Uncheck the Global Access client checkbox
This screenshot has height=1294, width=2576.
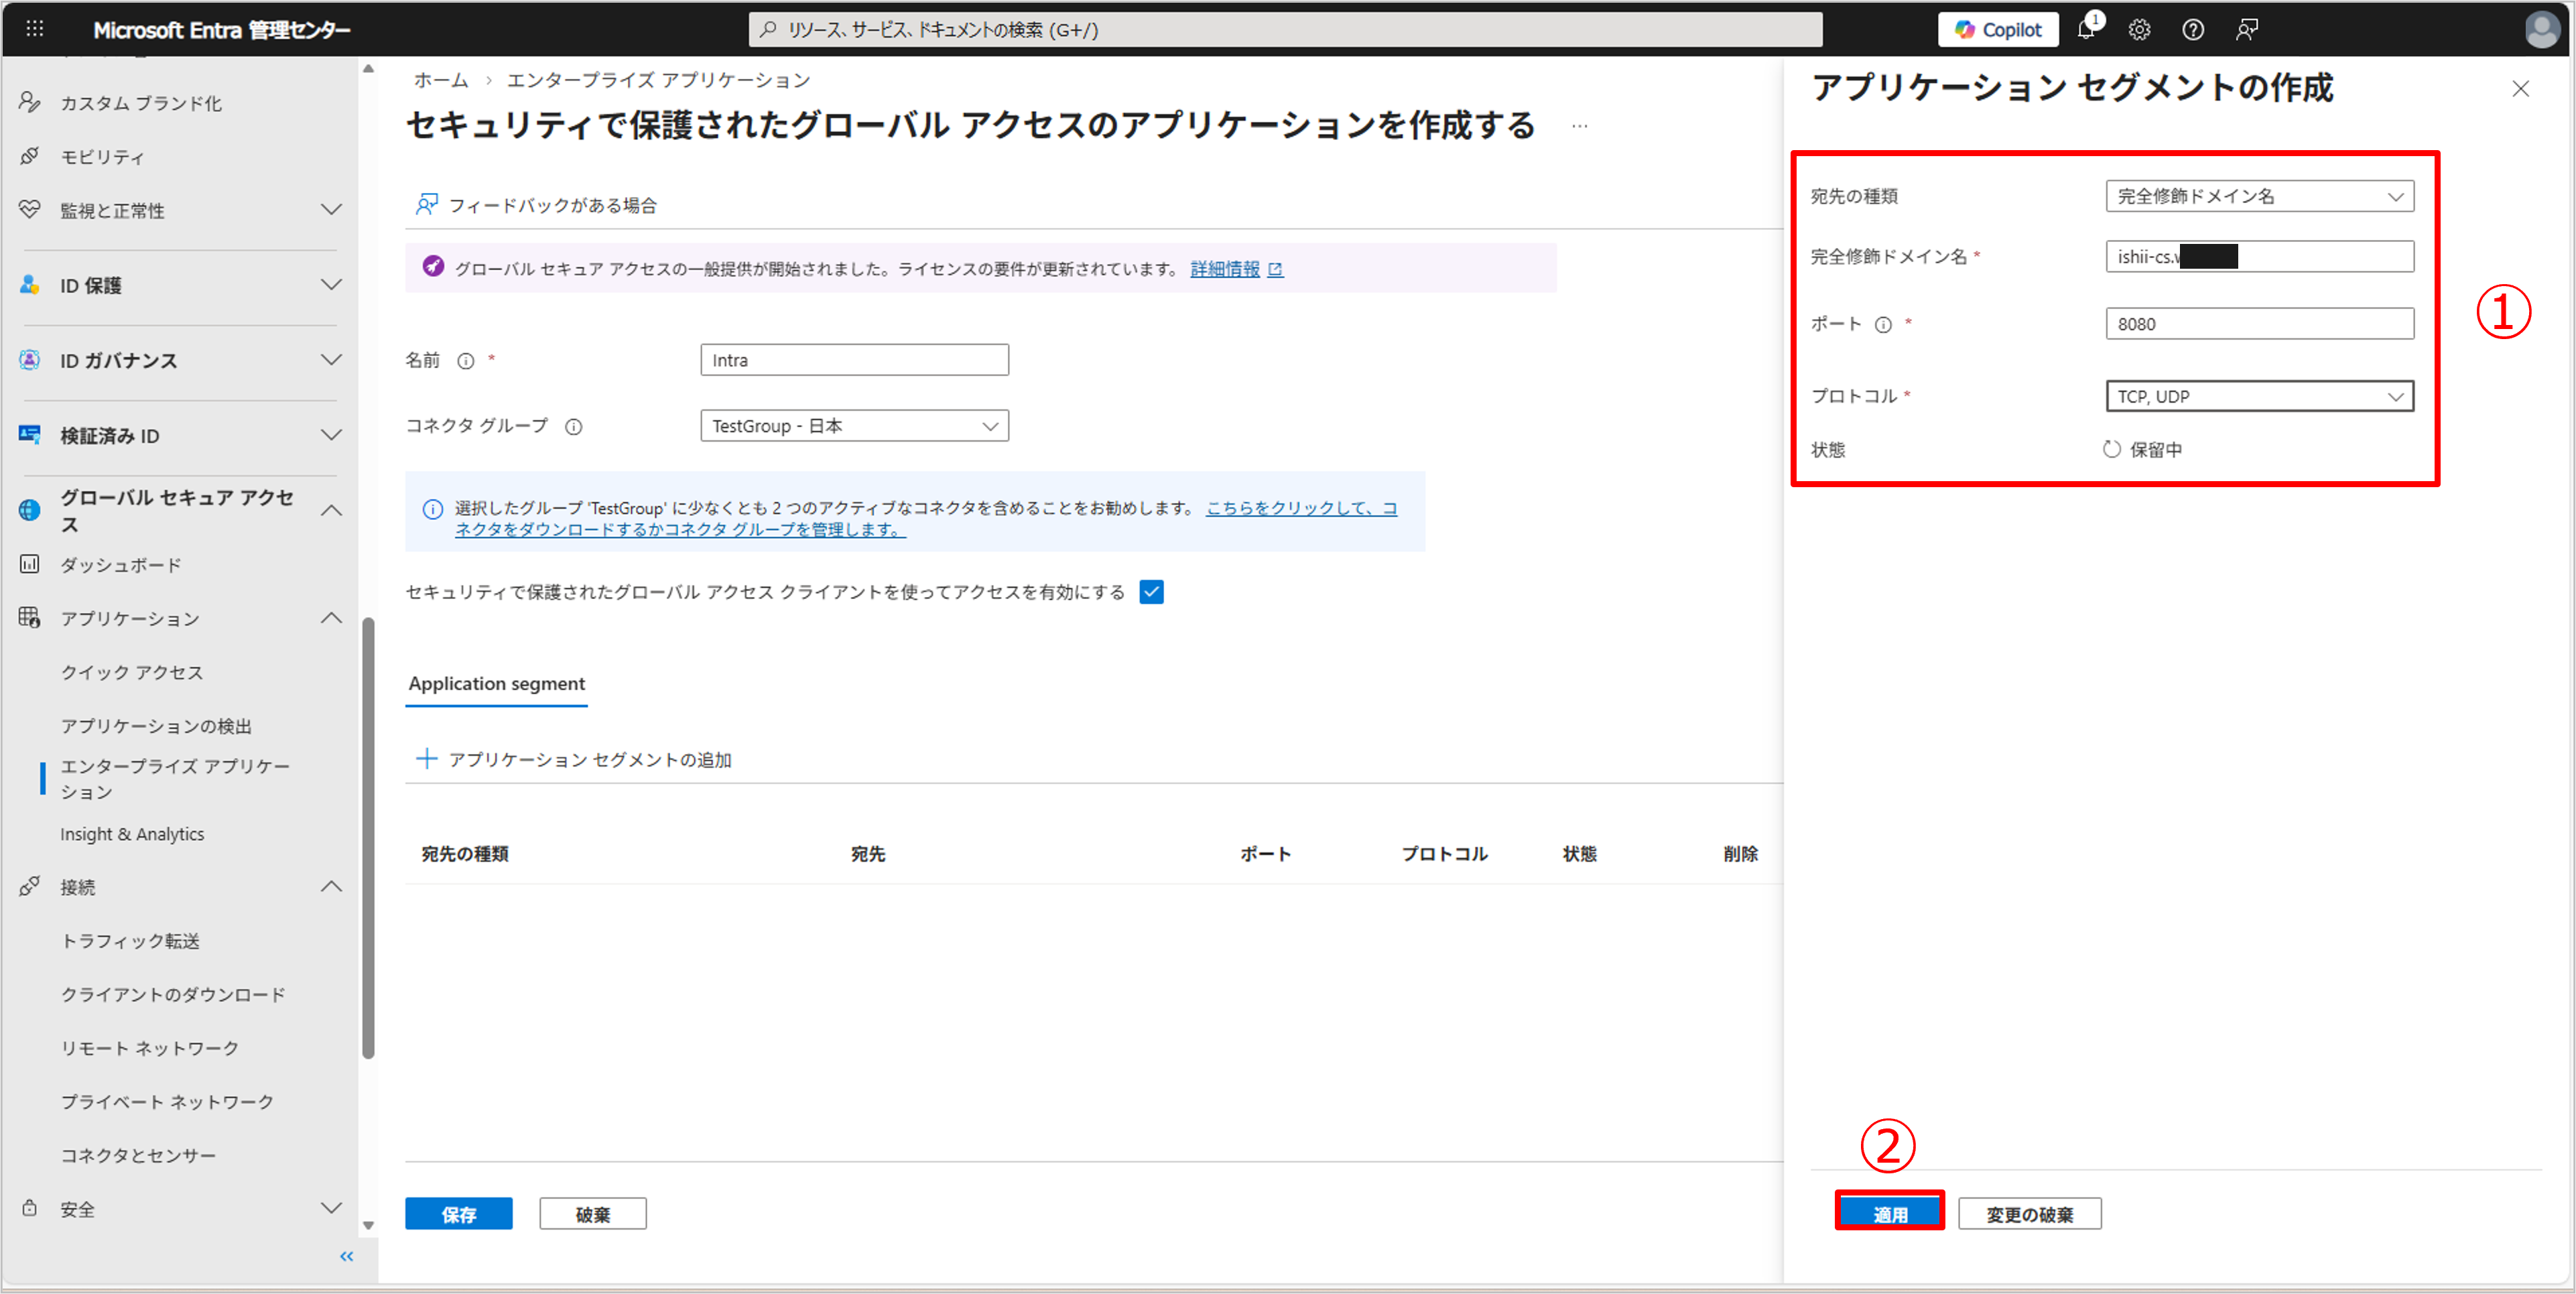pyautogui.click(x=1151, y=592)
